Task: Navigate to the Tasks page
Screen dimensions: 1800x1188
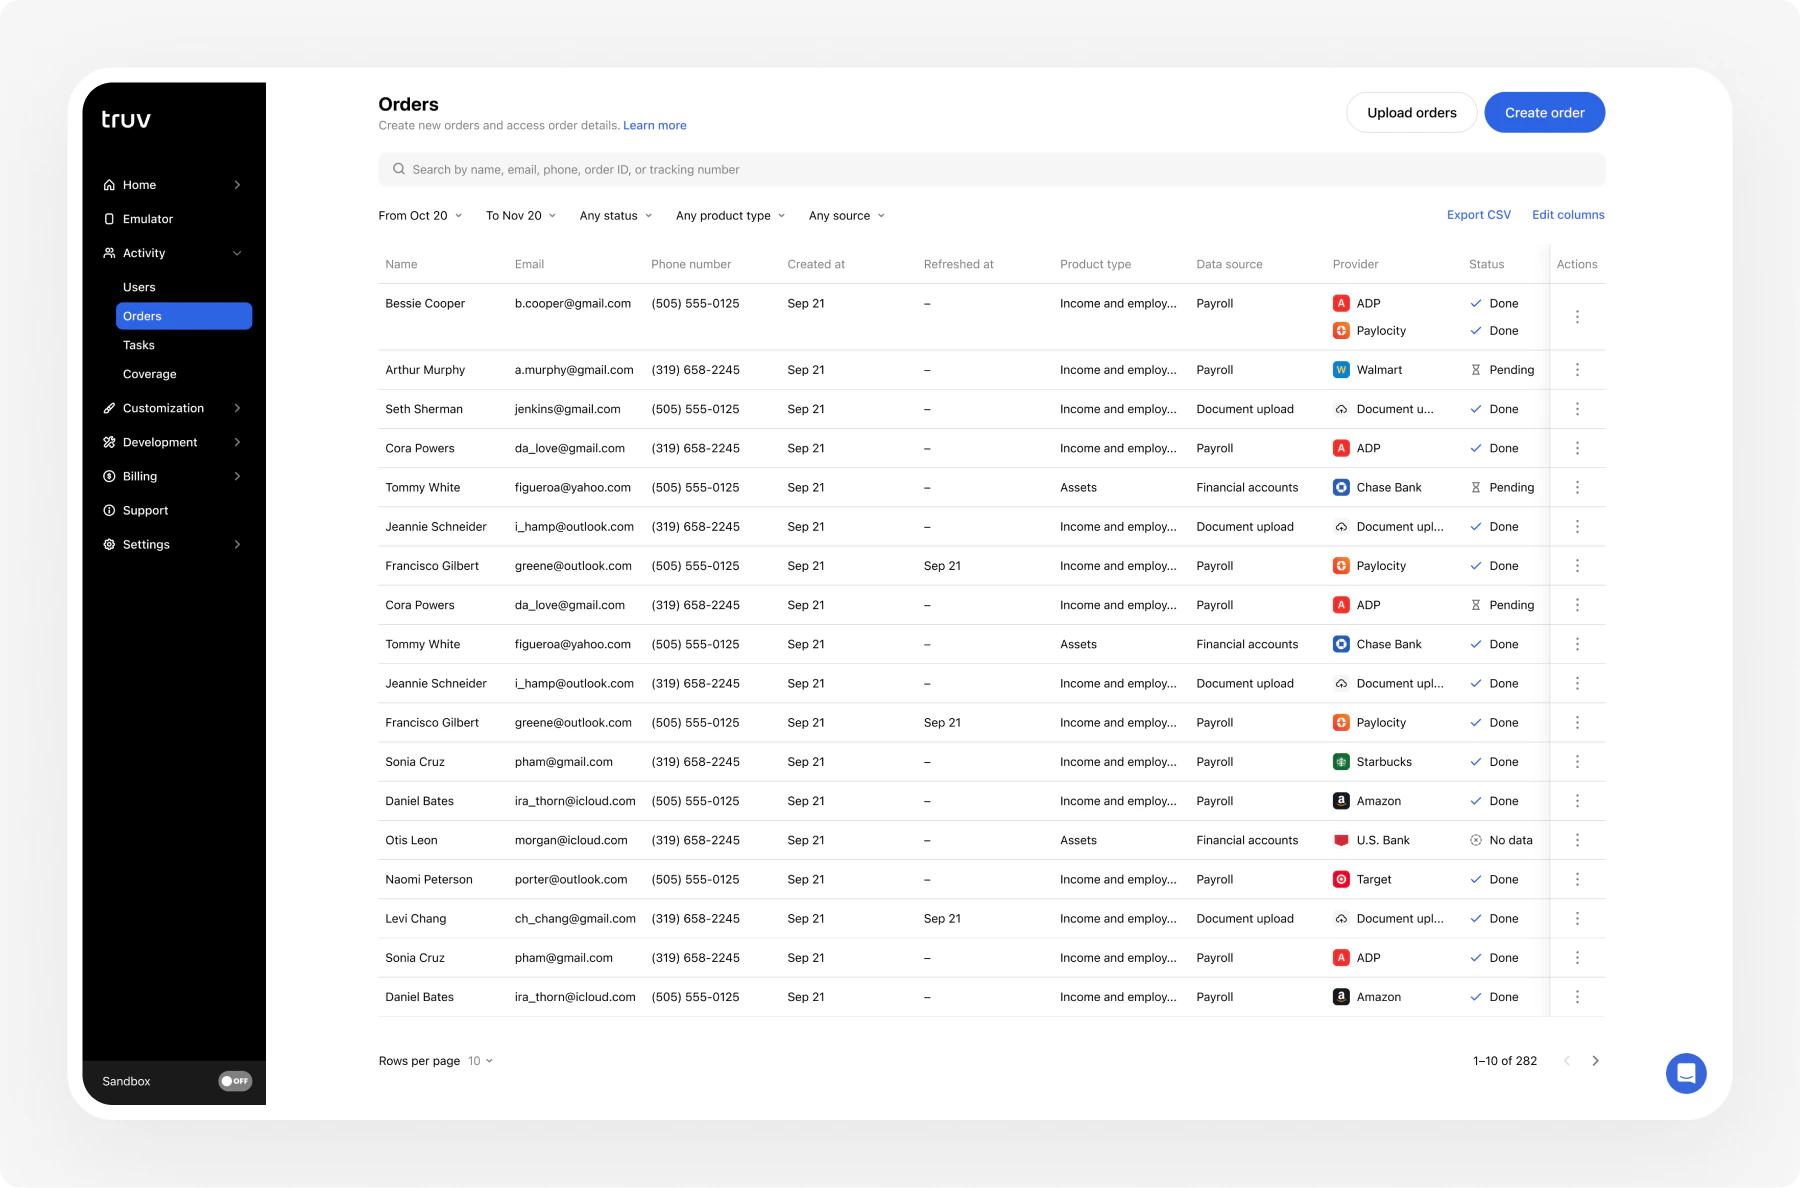Action: click(x=138, y=344)
